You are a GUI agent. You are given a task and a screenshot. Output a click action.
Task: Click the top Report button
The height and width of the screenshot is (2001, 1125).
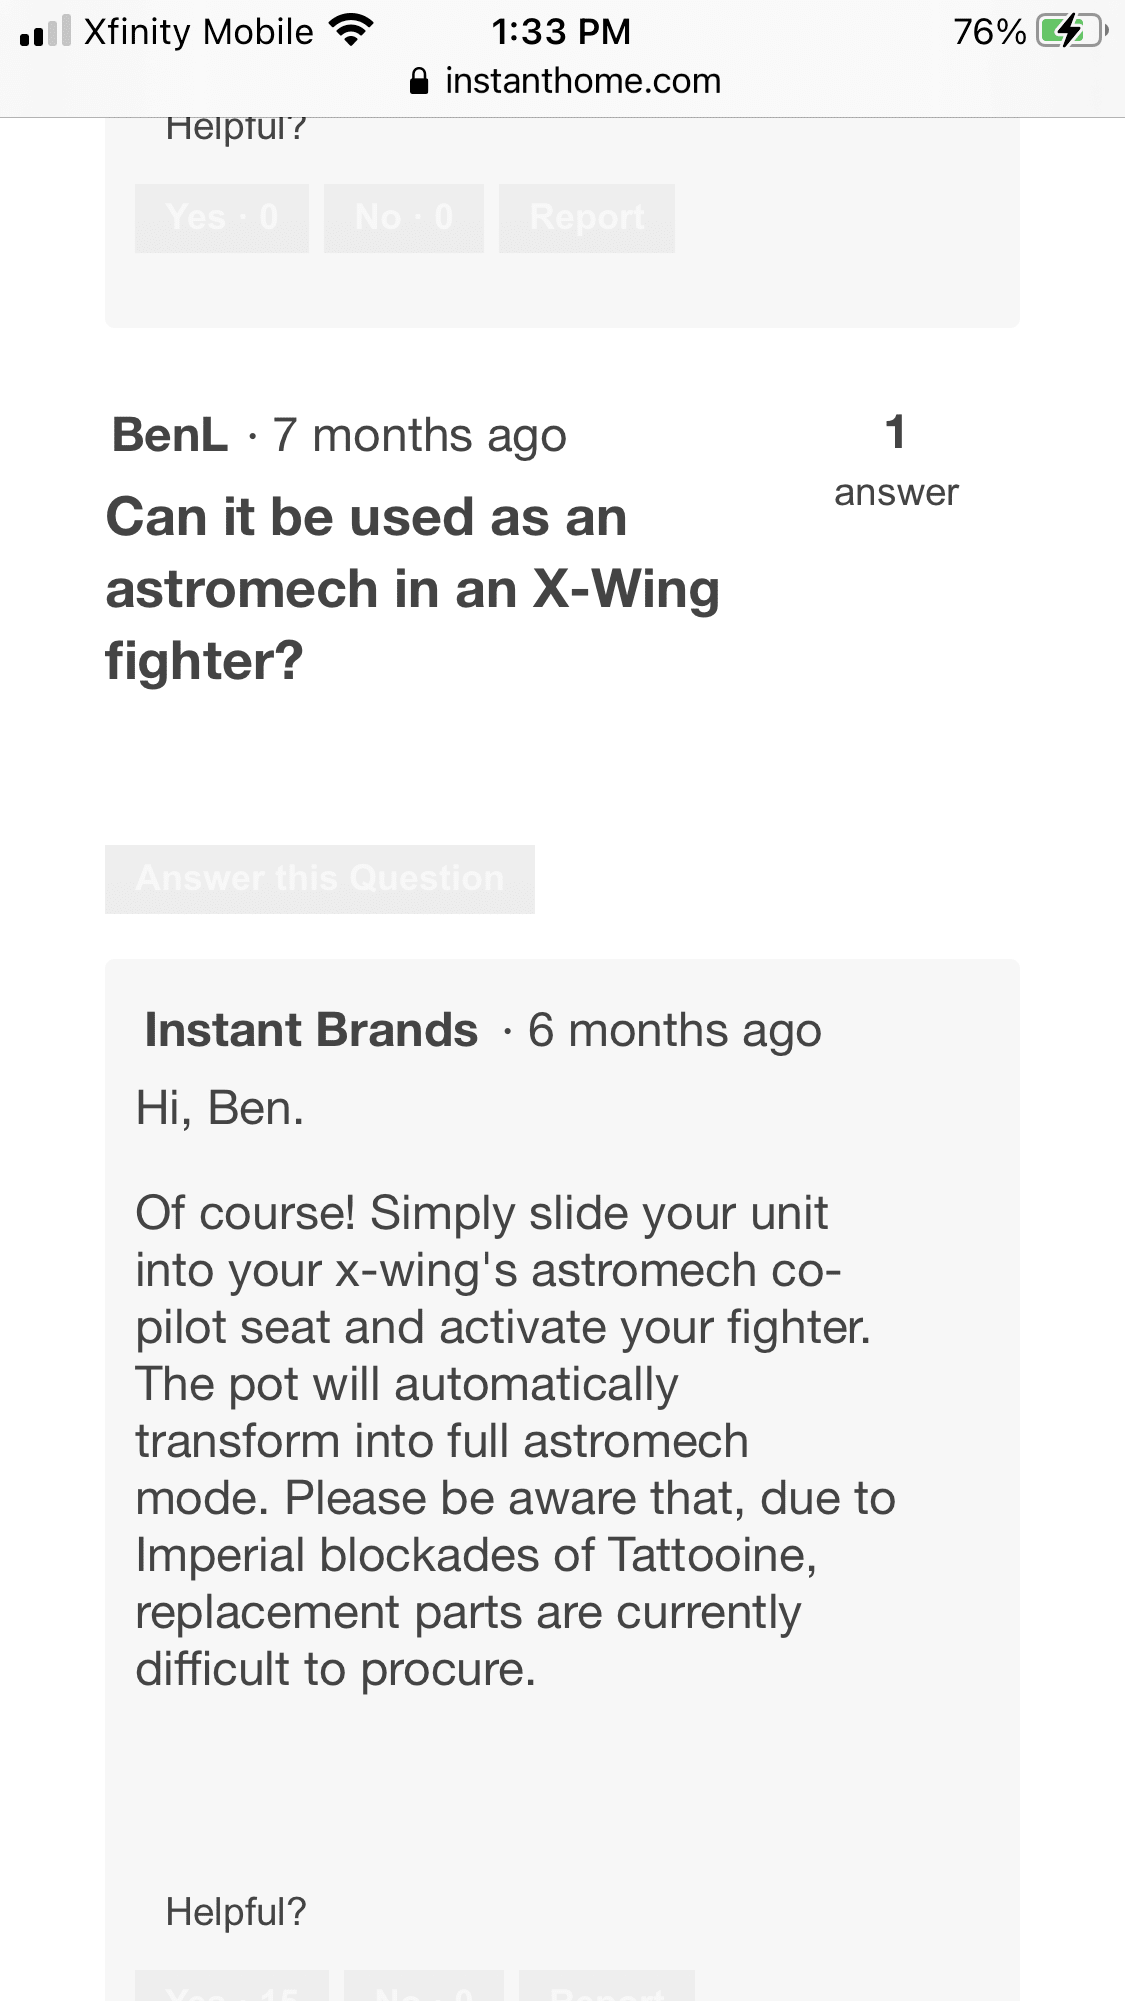[x=587, y=218]
